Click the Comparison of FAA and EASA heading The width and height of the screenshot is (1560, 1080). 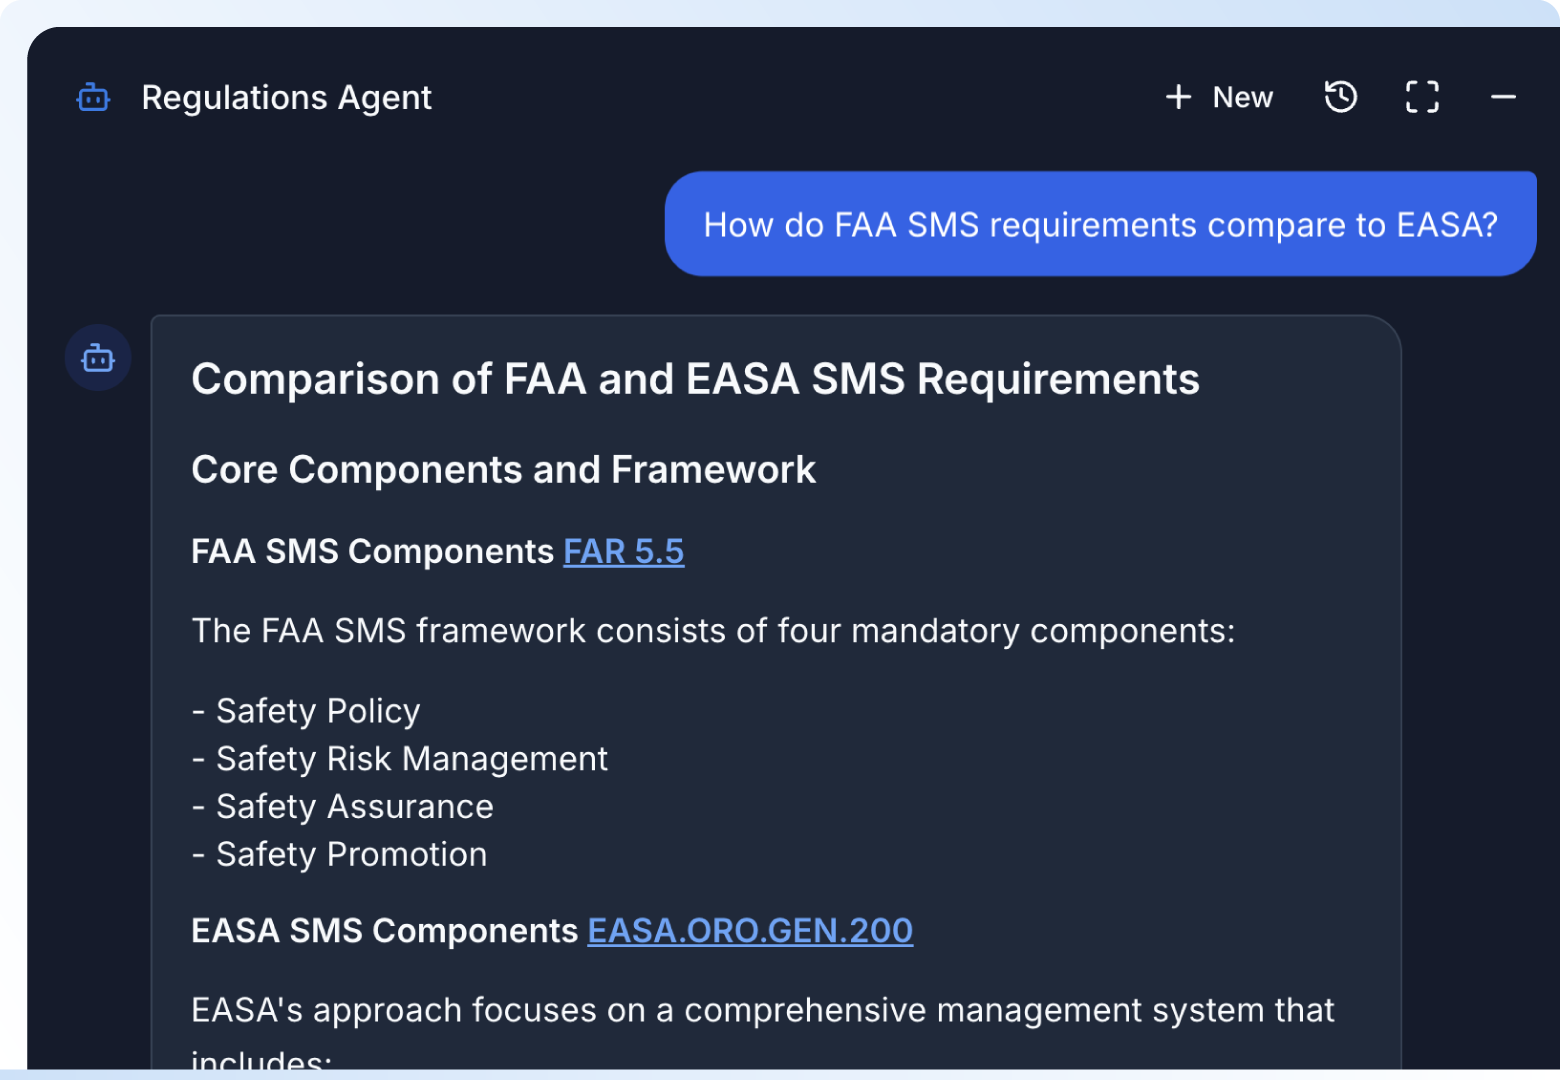point(695,380)
